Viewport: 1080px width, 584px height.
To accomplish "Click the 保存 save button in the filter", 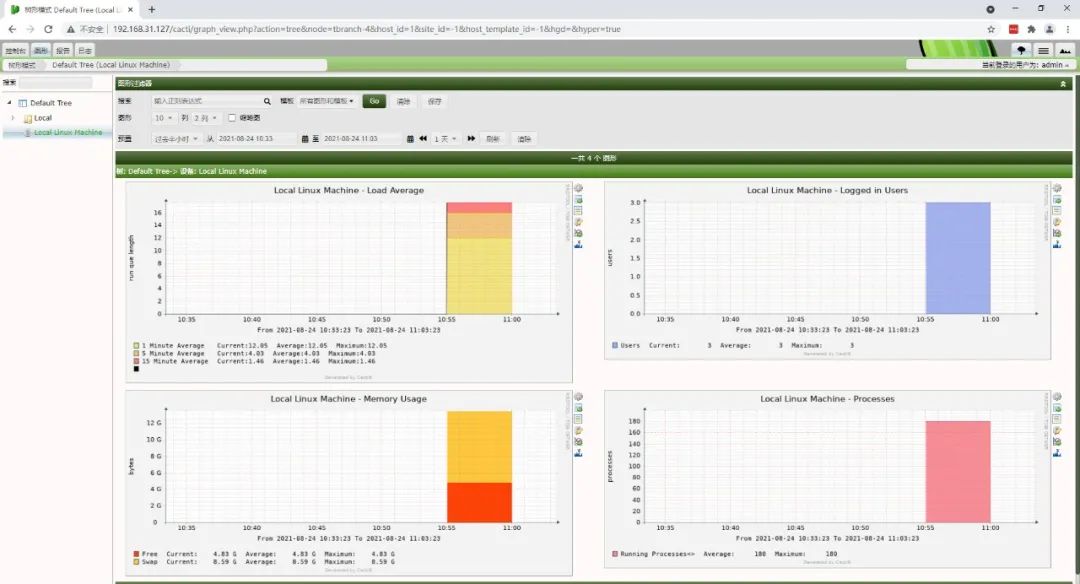I will click(435, 101).
